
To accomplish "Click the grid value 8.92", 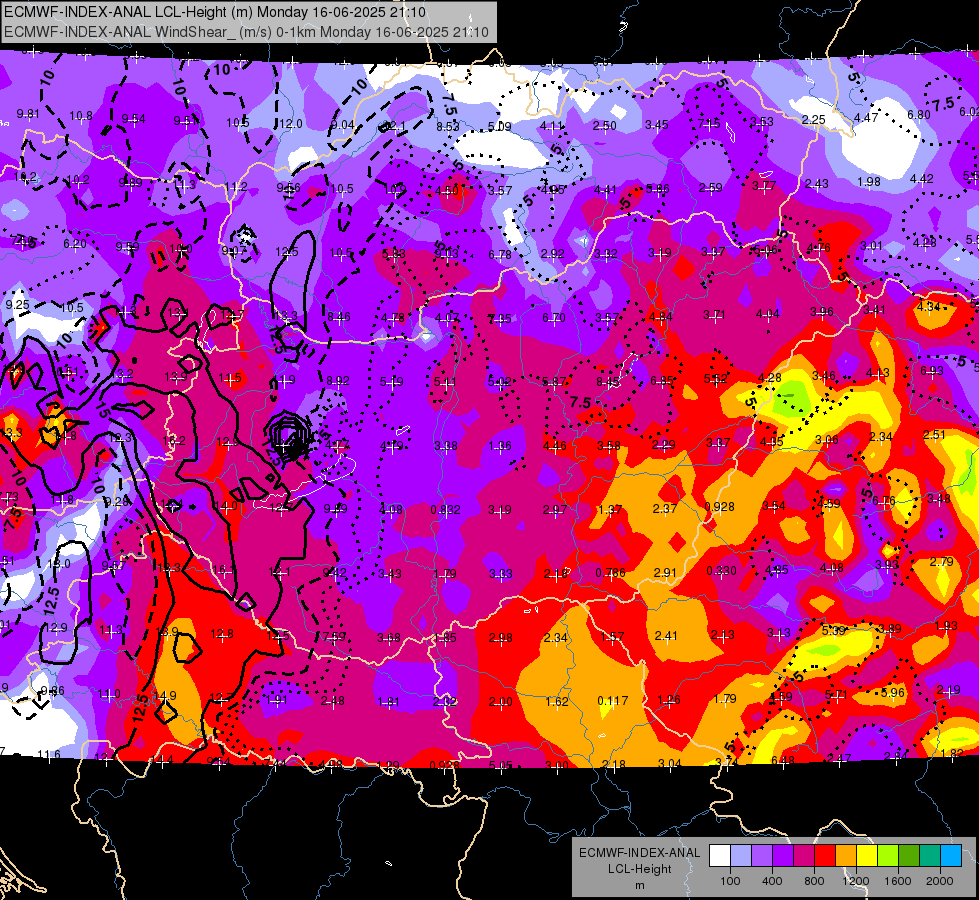I will click(338, 380).
